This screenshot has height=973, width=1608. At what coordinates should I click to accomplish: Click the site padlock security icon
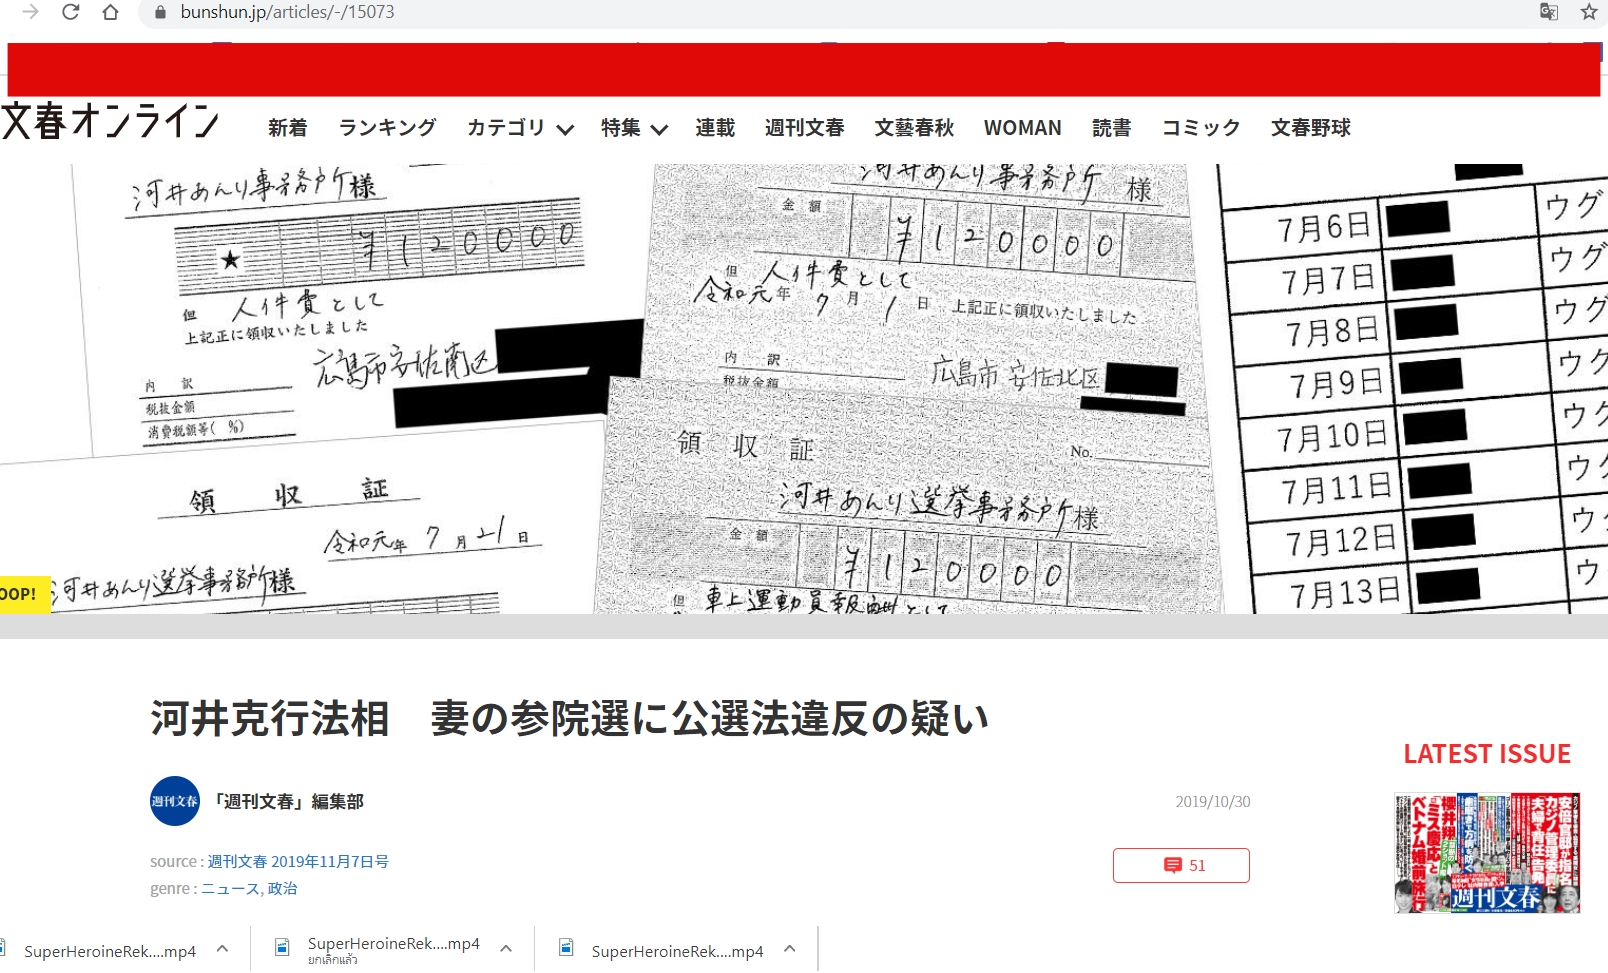coord(159,12)
